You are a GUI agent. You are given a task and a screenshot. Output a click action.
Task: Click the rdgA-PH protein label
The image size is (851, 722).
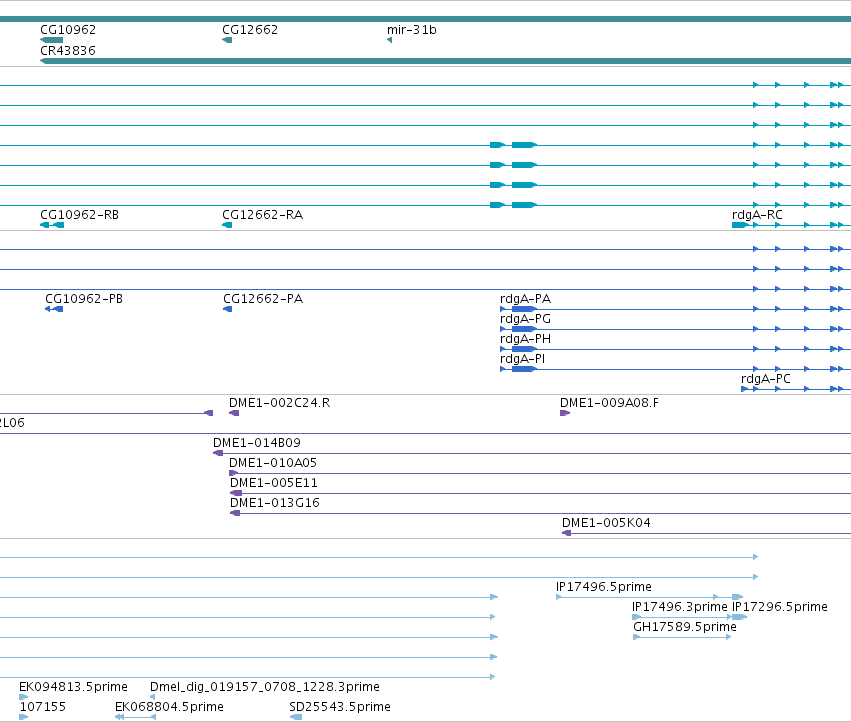(525, 339)
